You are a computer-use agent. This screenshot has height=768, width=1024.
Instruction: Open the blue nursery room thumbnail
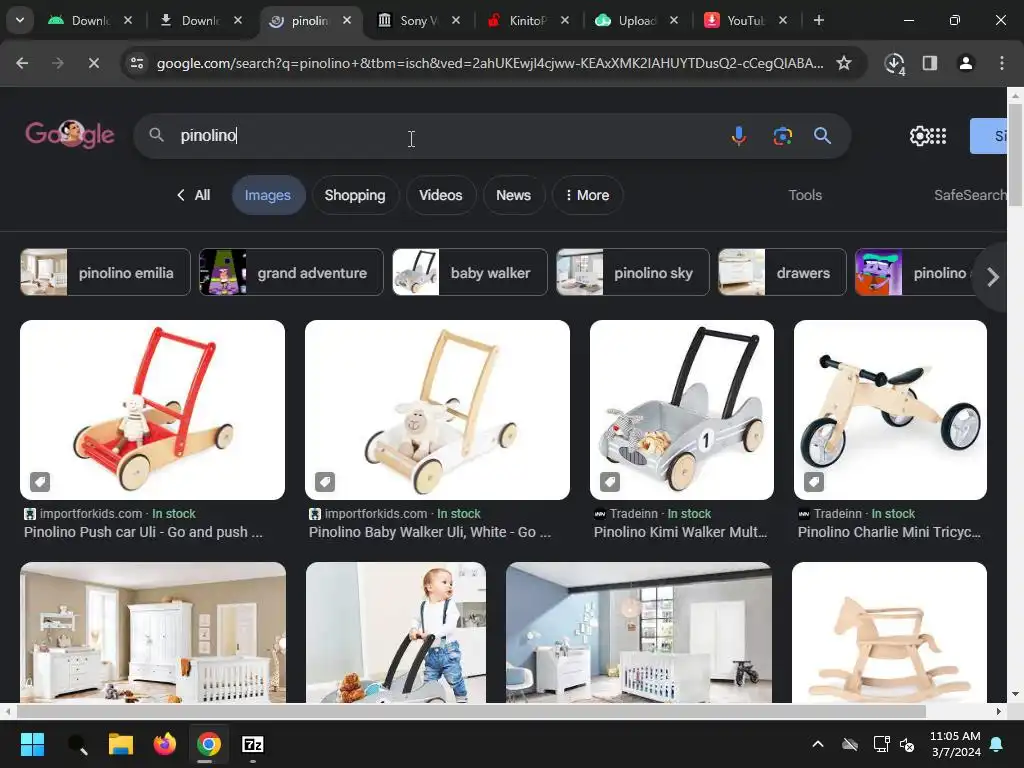tap(639, 632)
